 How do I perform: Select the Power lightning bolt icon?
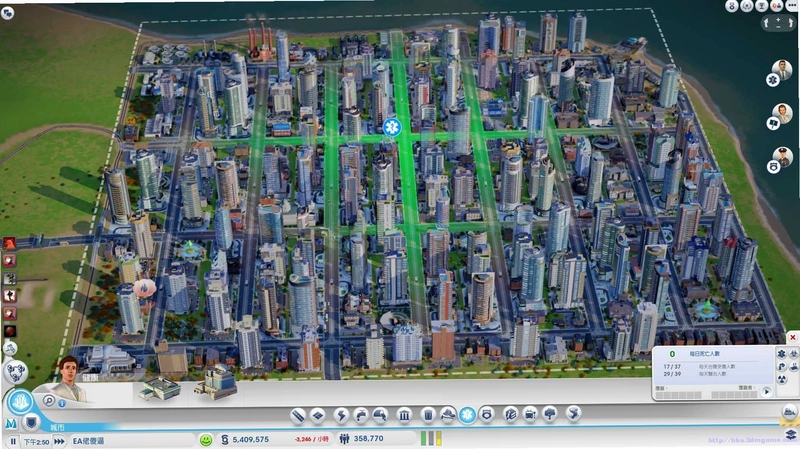point(341,415)
